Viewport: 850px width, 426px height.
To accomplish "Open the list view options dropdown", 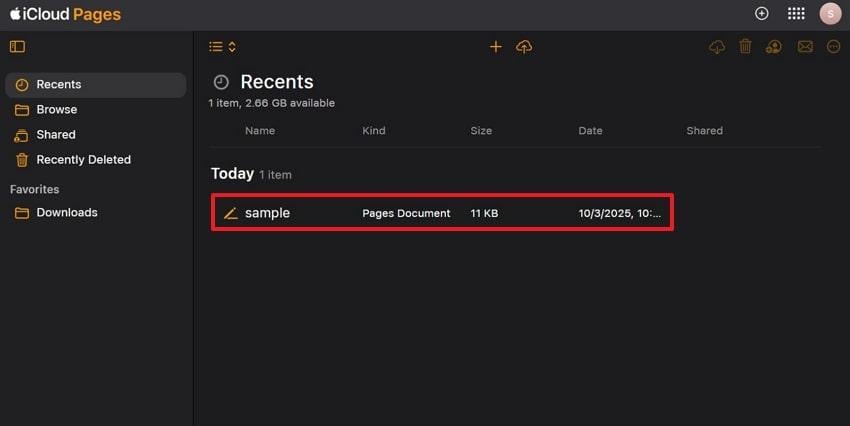I will (x=222, y=46).
